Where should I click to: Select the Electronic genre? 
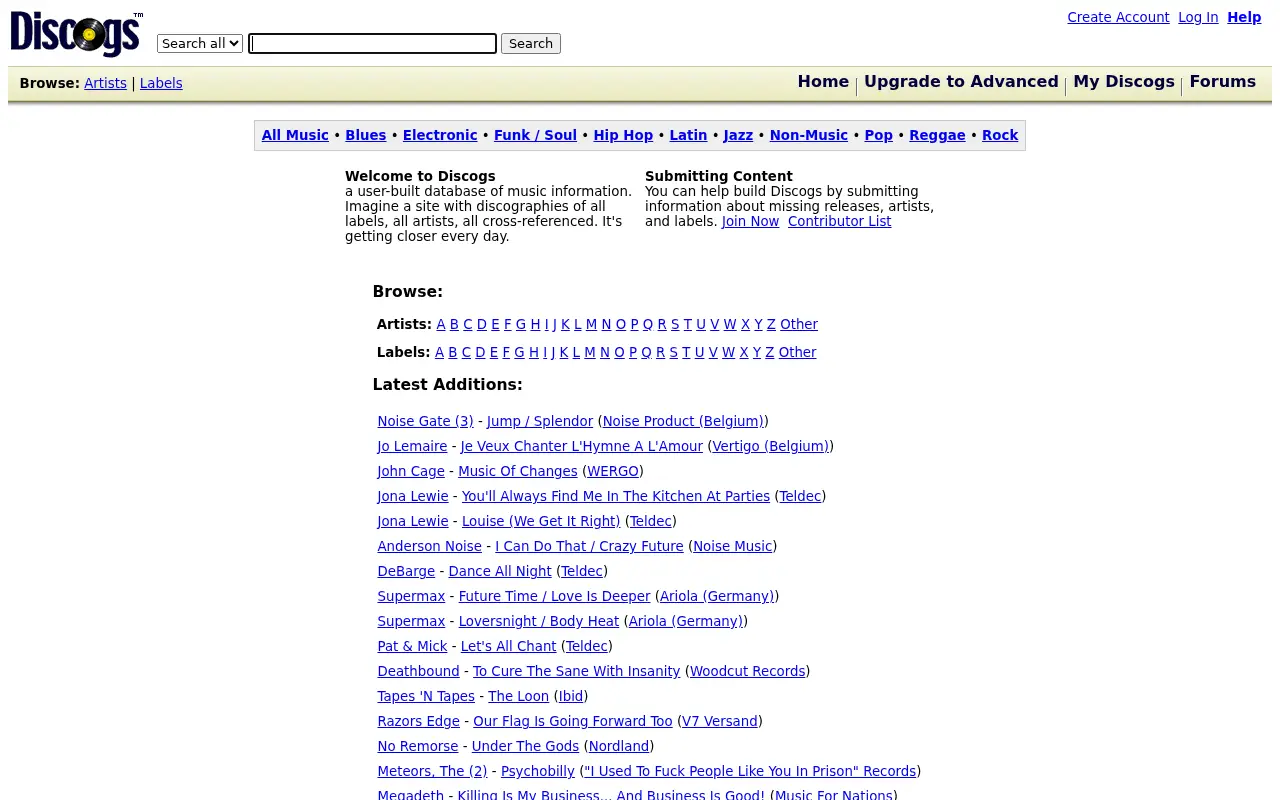440,135
